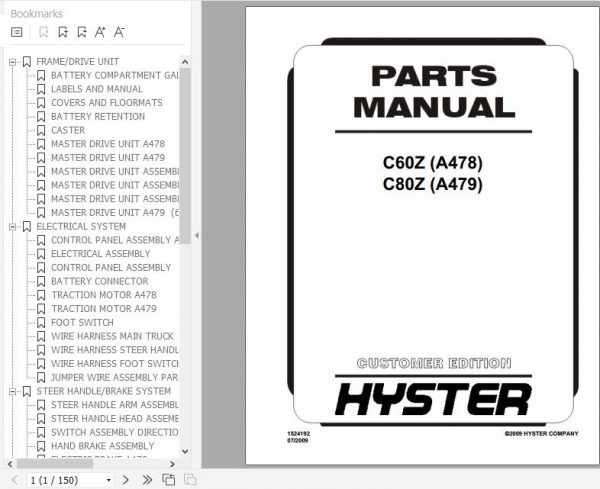Open the STEER HANDLE/BRAKE SYSTEM bookmark

(103, 391)
